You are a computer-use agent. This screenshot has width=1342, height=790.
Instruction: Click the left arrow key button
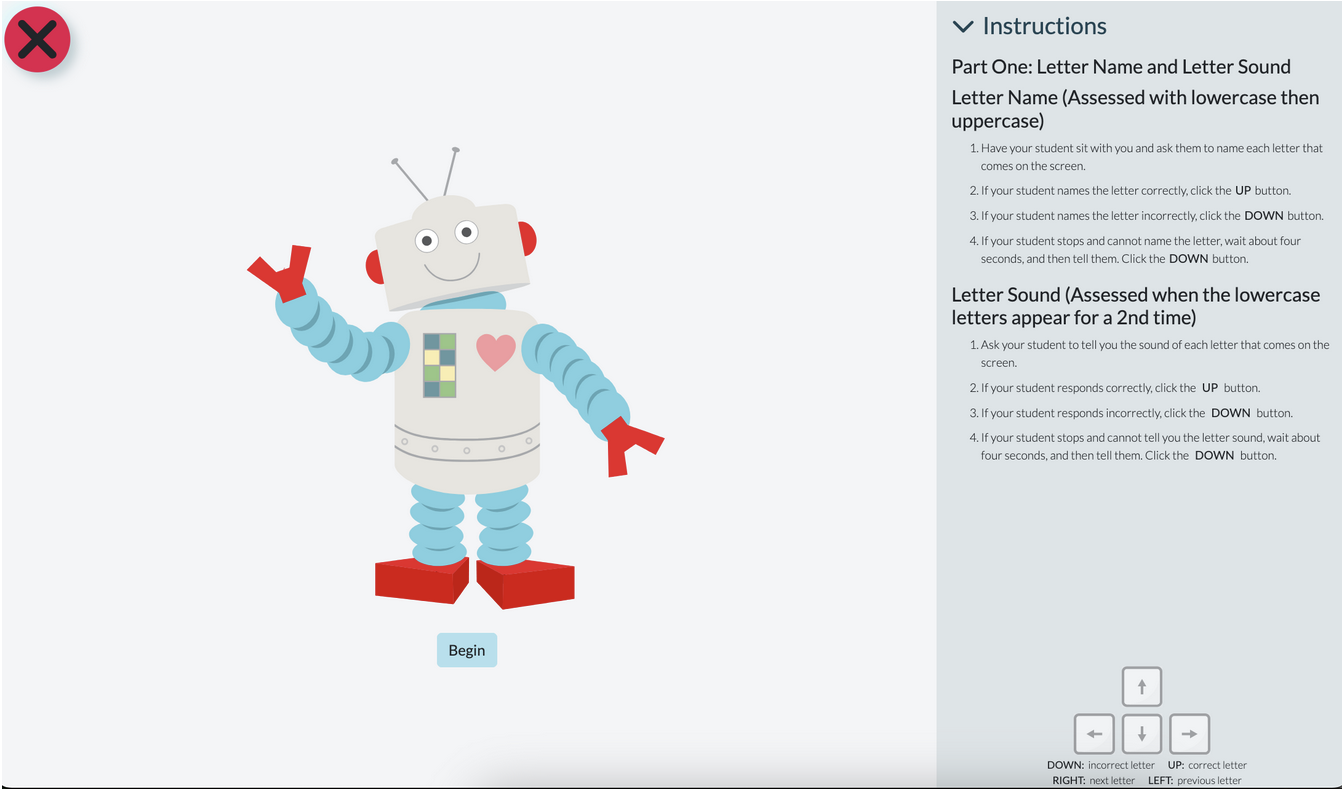click(x=1094, y=734)
